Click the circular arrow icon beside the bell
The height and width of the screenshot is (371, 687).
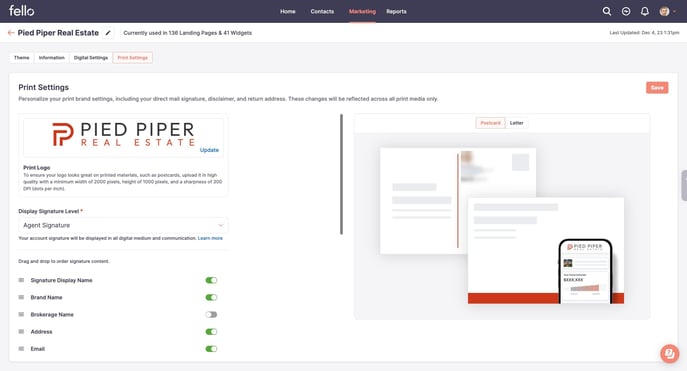click(x=626, y=11)
